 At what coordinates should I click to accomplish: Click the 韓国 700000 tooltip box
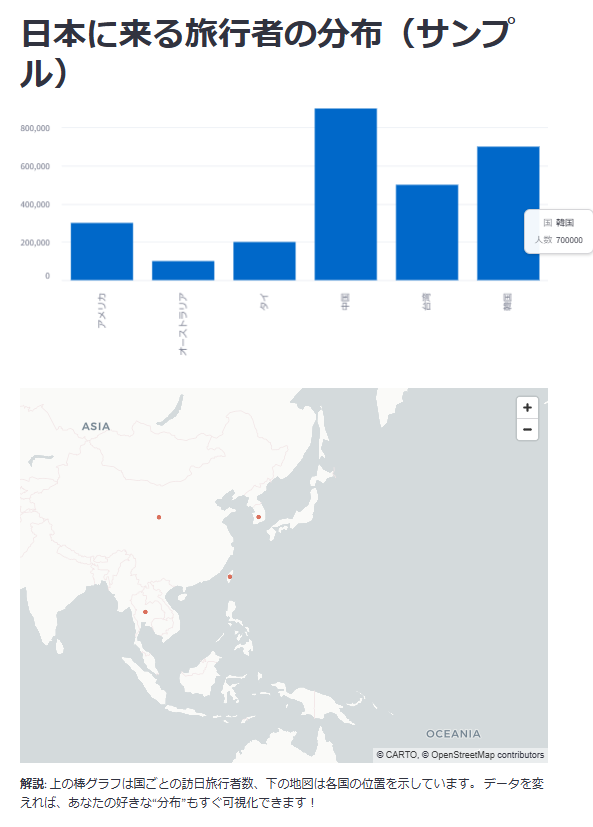559,232
